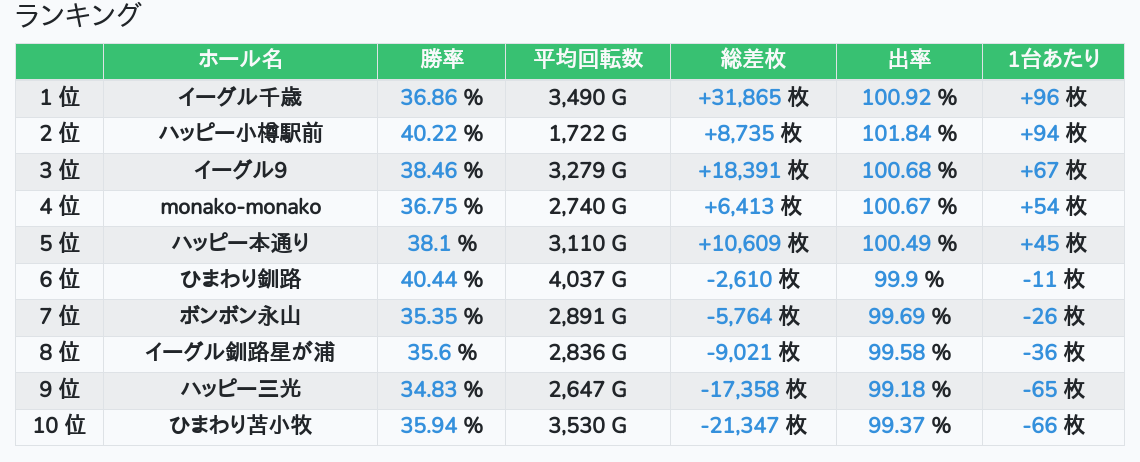Screen dimensions: 1140x462
Task: Open the 36.86 win rate link
Action: click(x=428, y=97)
